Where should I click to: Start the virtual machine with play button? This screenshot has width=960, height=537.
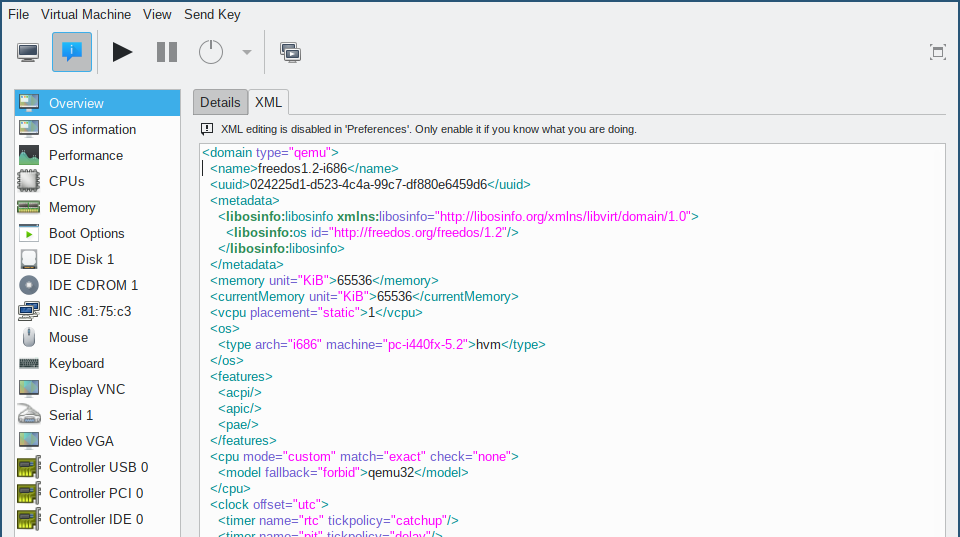tap(122, 52)
